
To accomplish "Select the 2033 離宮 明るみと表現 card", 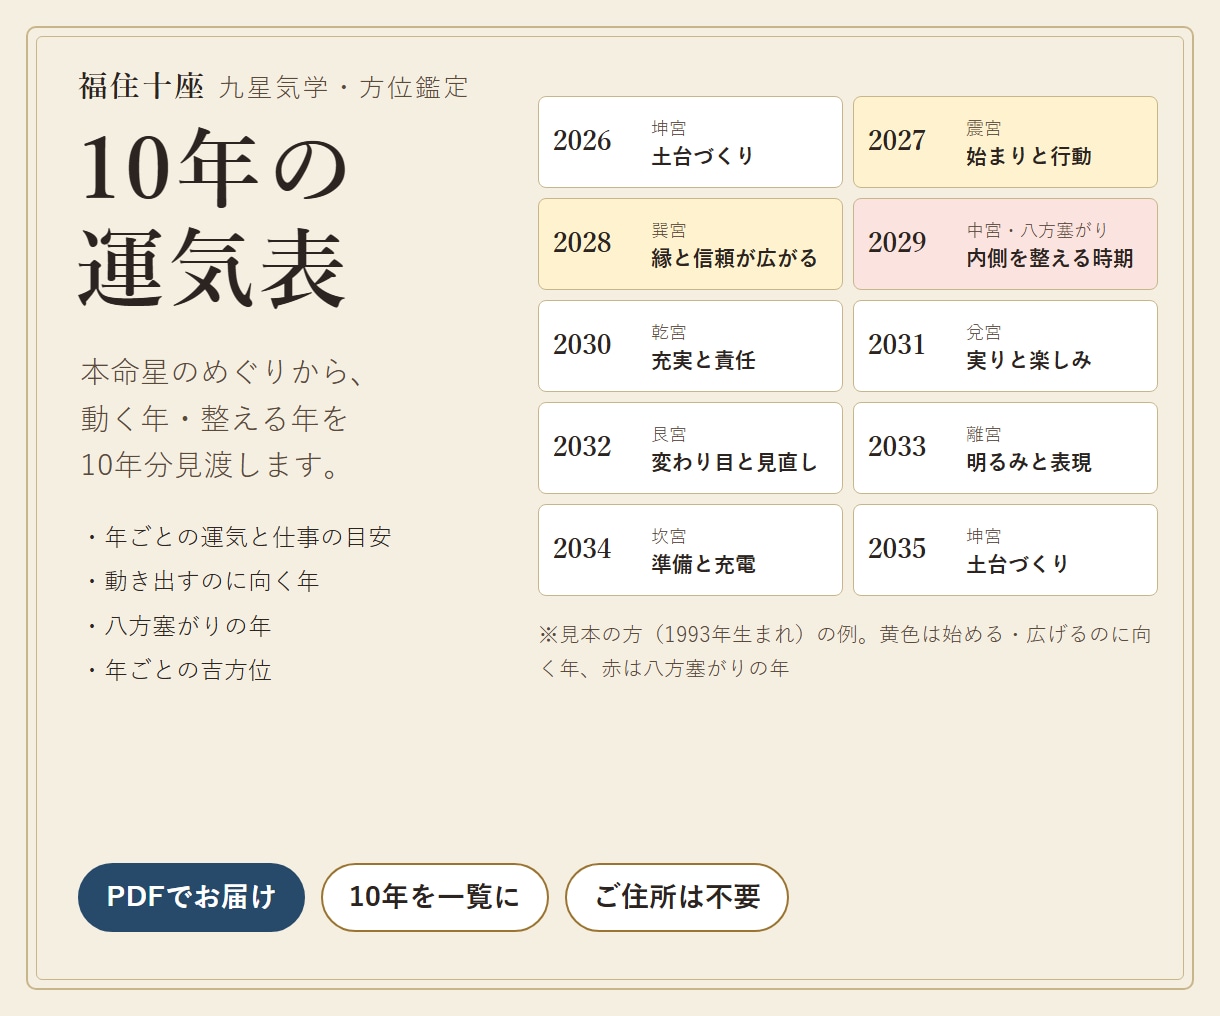I will pos(1005,448).
